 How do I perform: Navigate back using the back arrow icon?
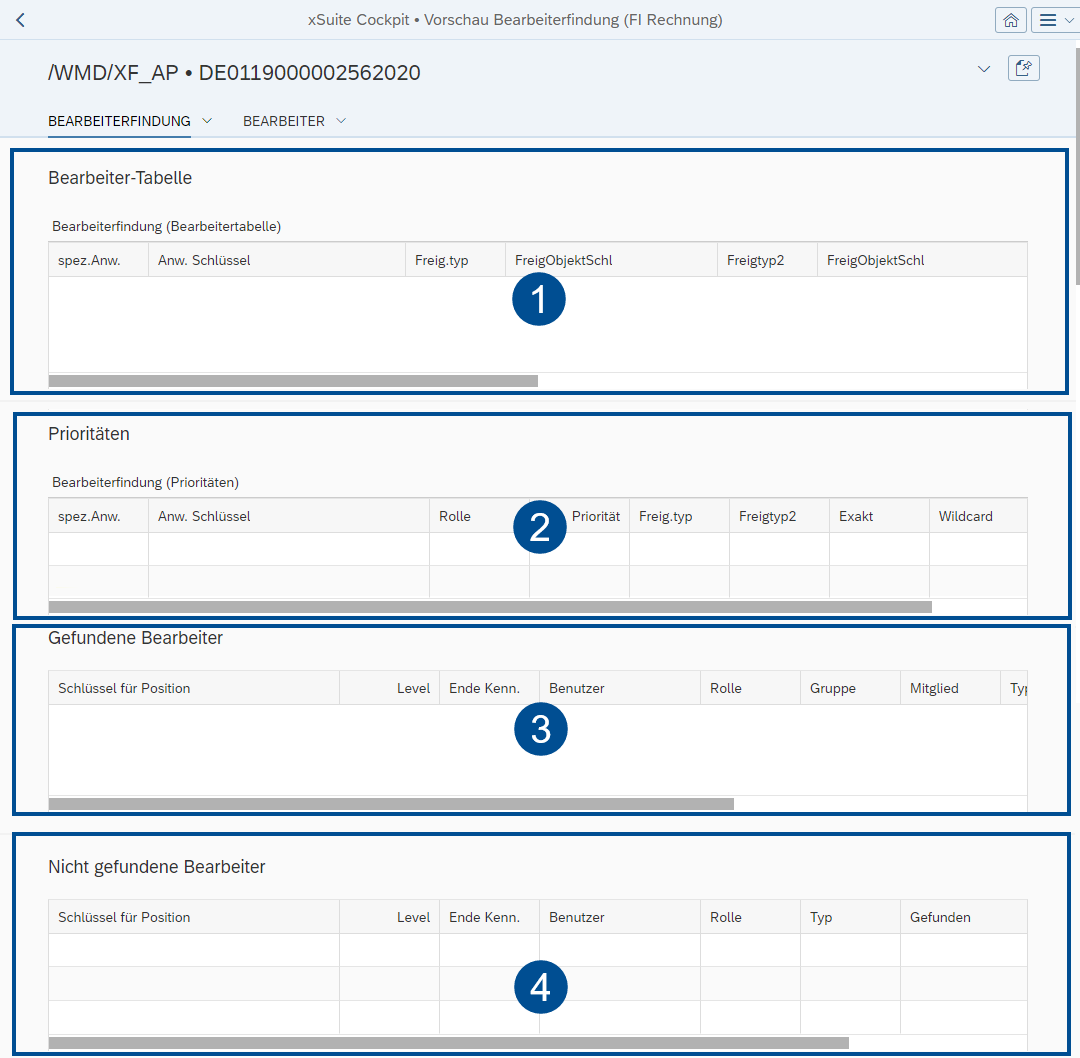pos(20,19)
